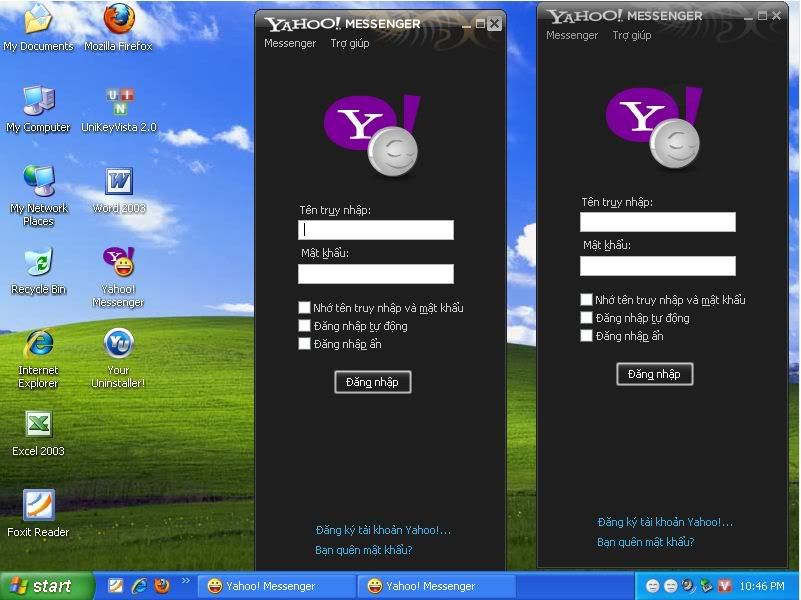801x600 pixels.
Task: Expand Quick Launch overflow chevron
Action: (x=185, y=581)
